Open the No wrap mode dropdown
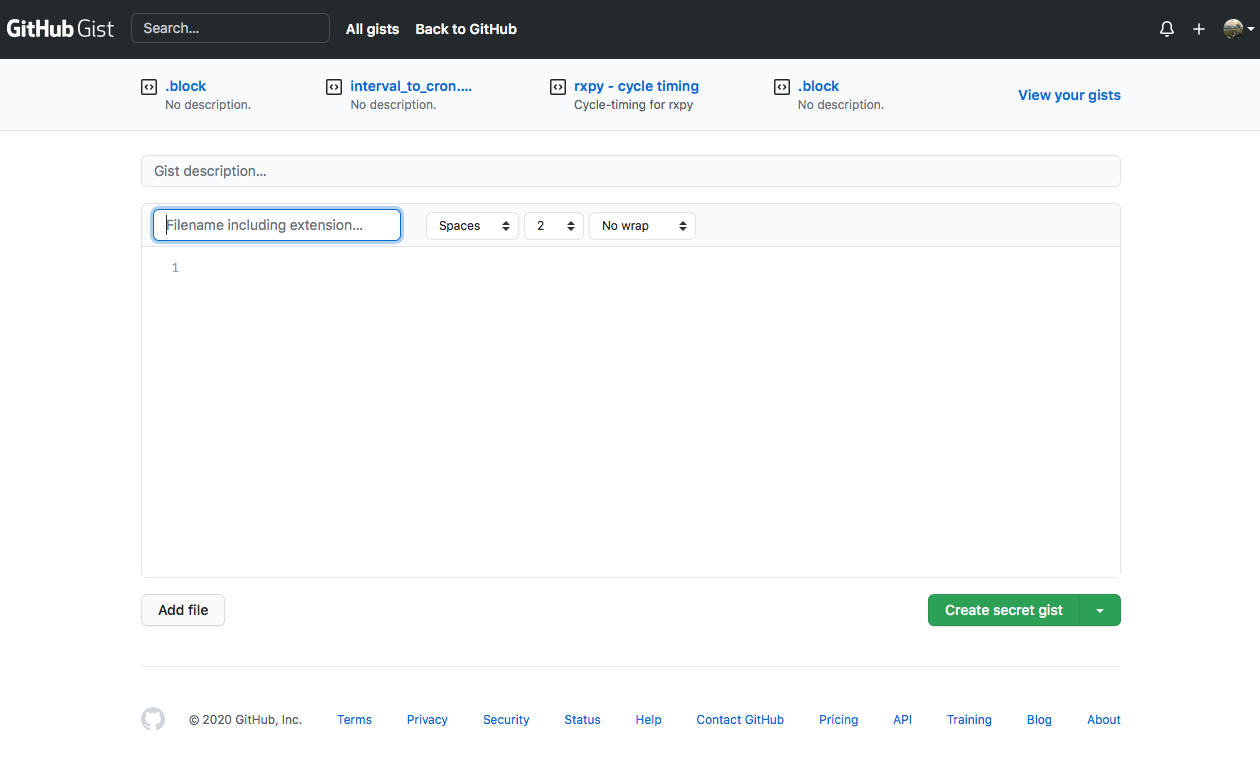 [642, 226]
